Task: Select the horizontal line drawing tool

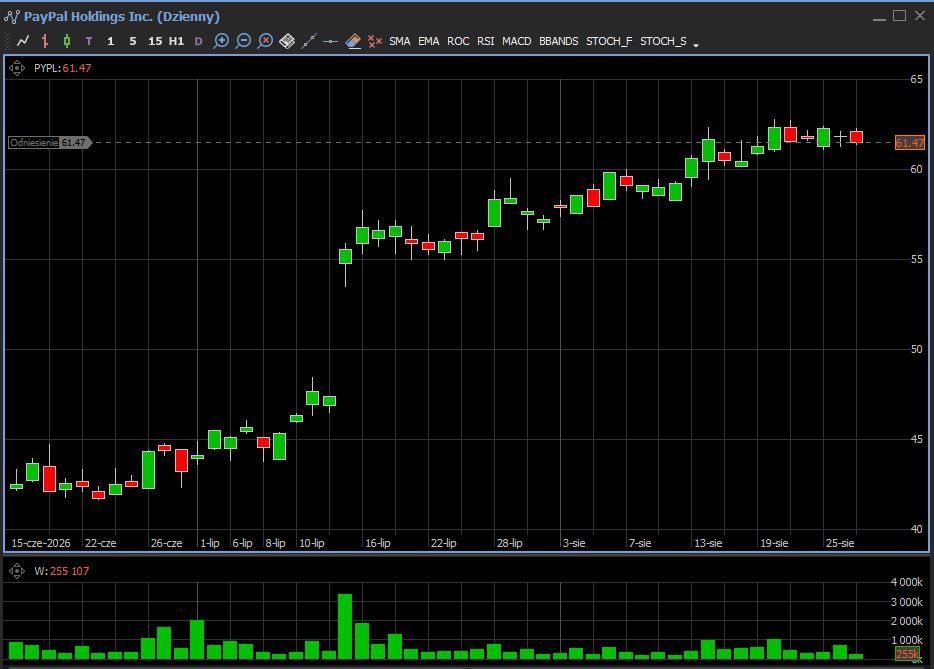Action: pos(331,41)
